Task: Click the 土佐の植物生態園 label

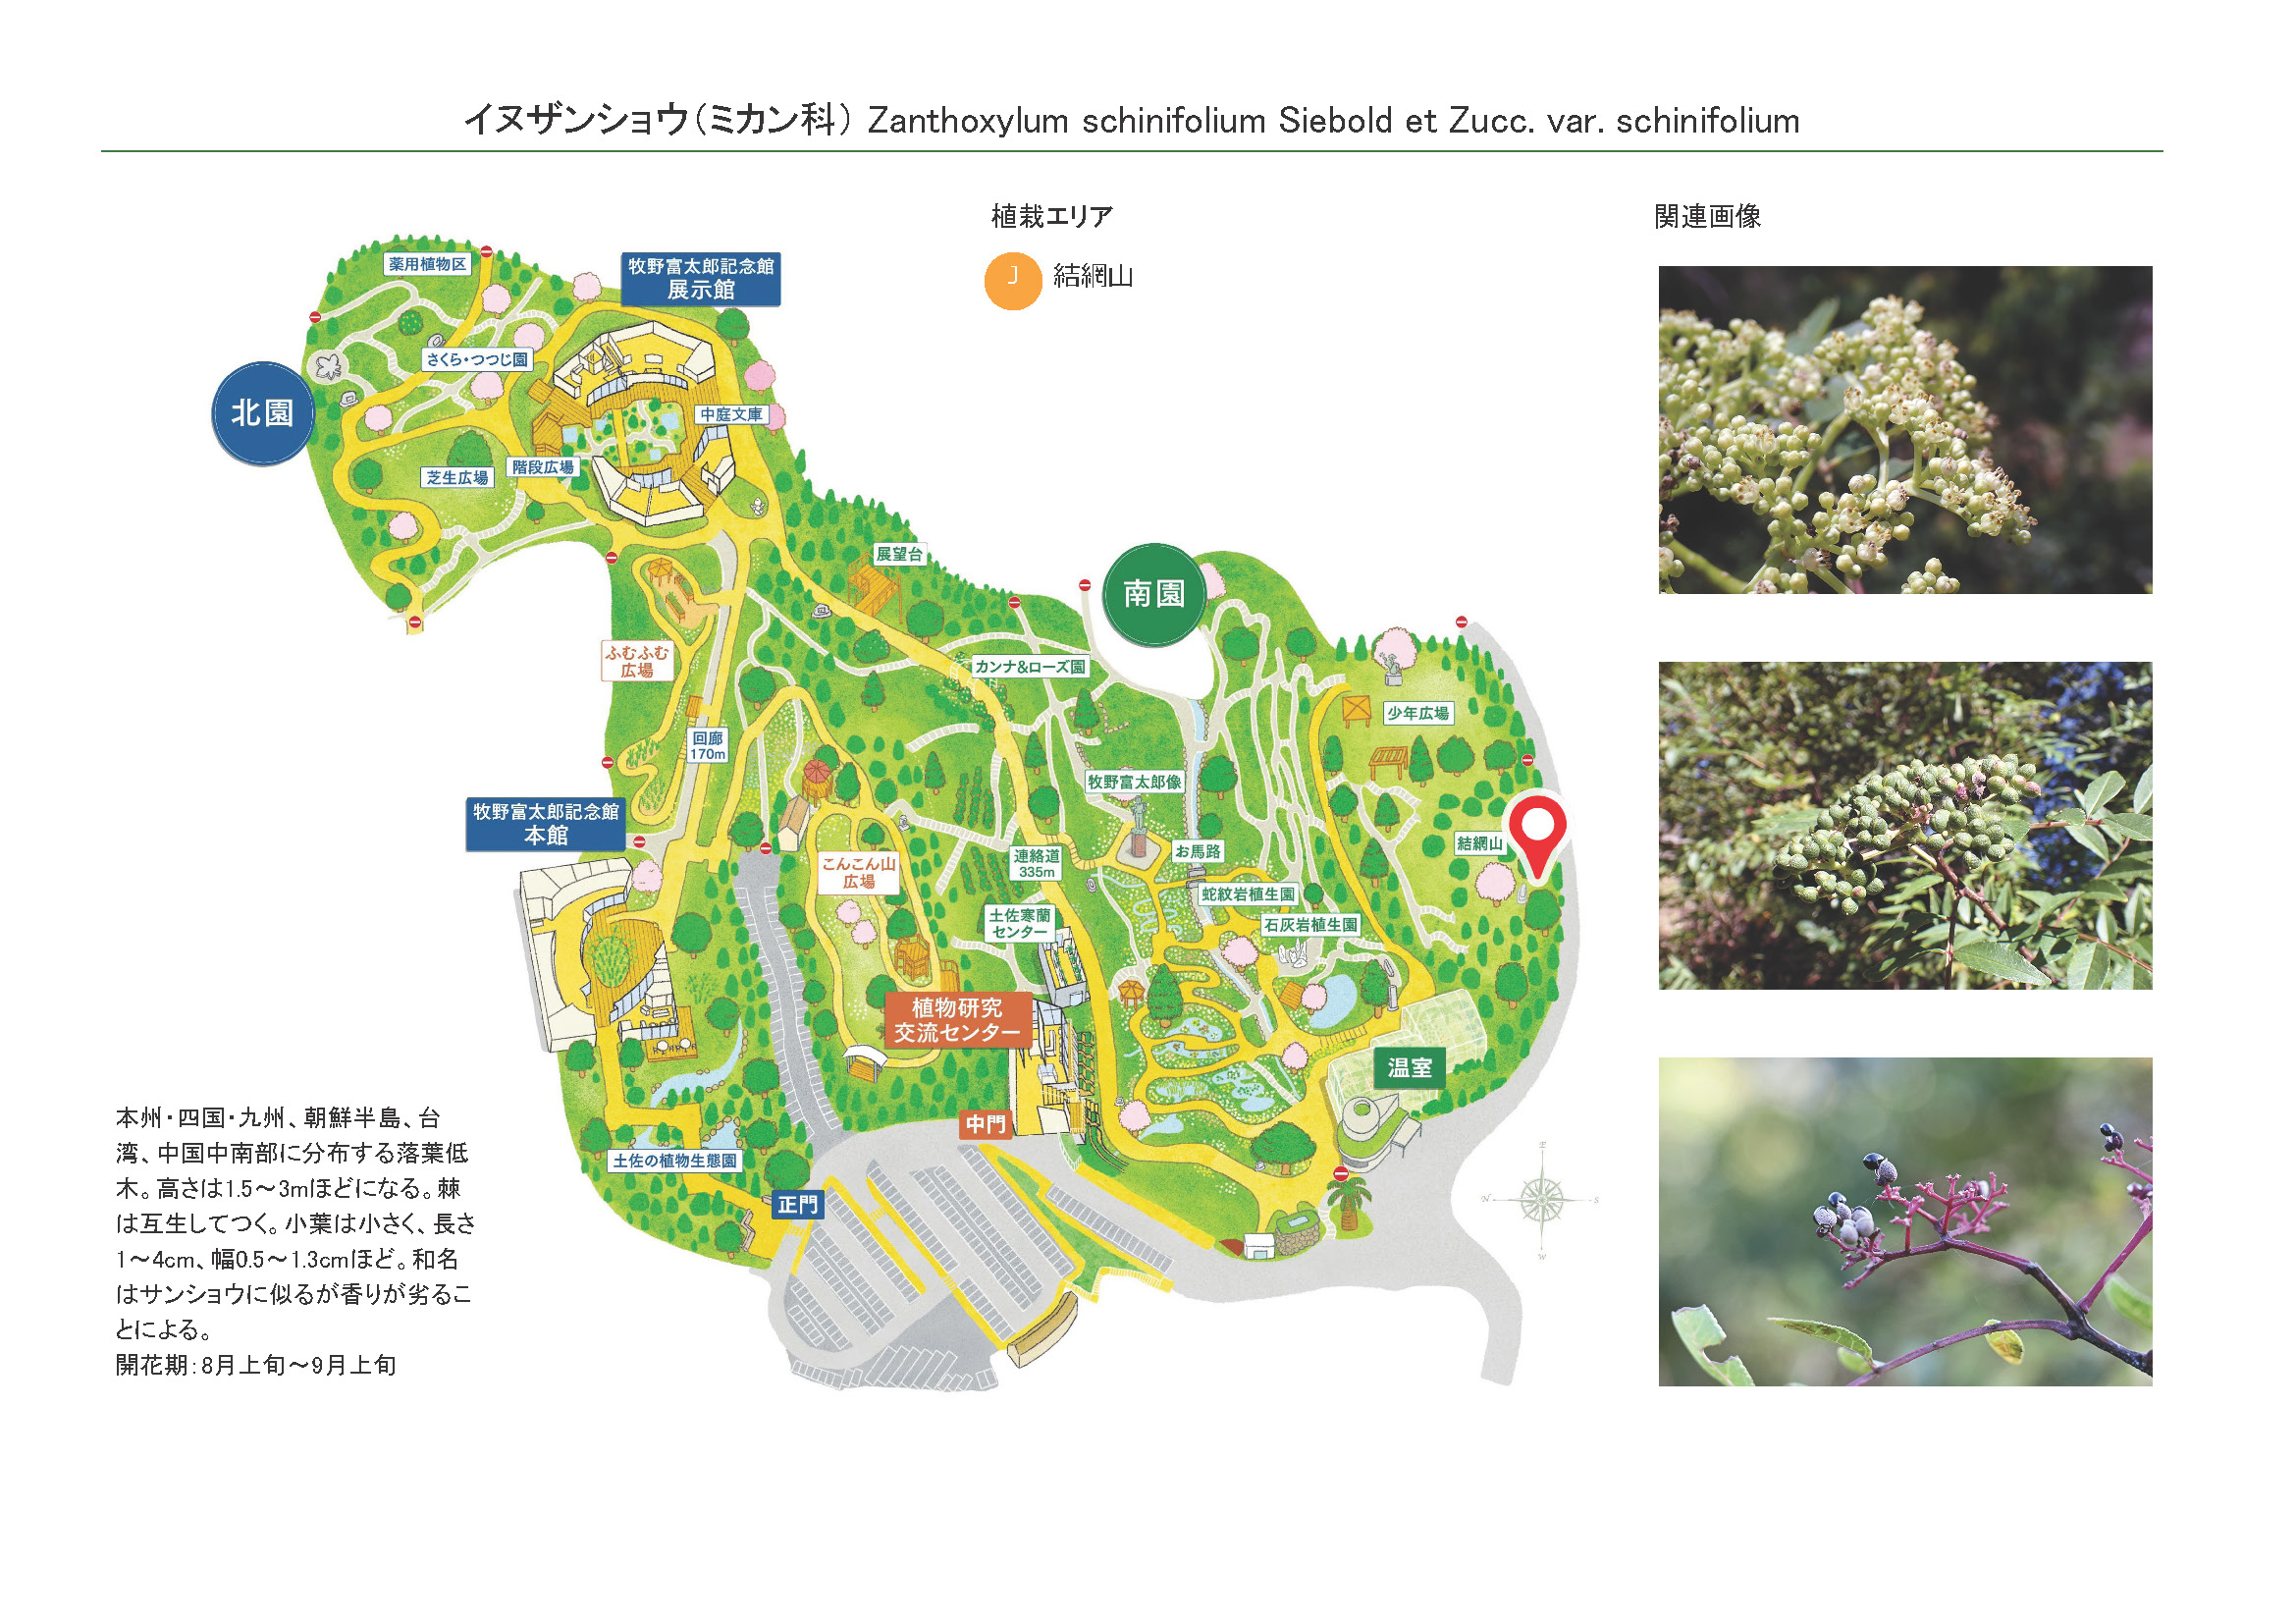Action: click(x=675, y=1161)
